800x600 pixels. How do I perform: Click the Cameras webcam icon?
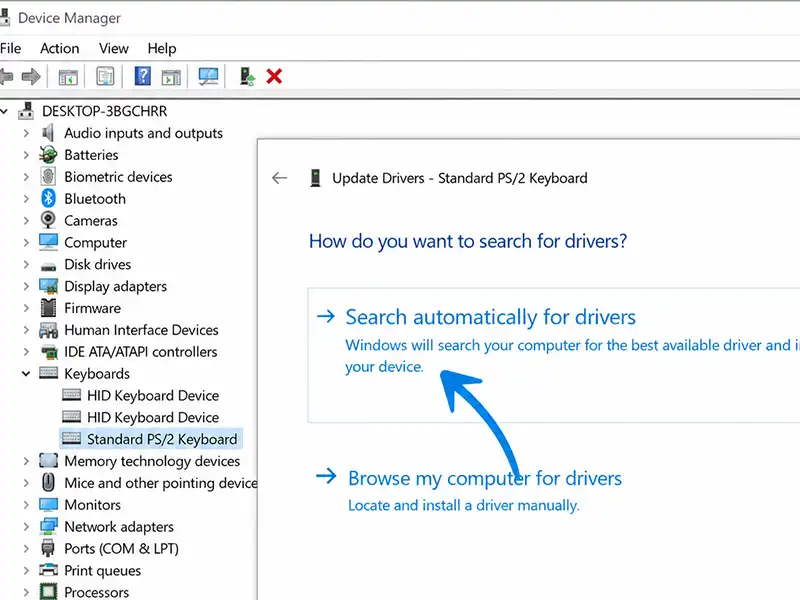(48, 220)
